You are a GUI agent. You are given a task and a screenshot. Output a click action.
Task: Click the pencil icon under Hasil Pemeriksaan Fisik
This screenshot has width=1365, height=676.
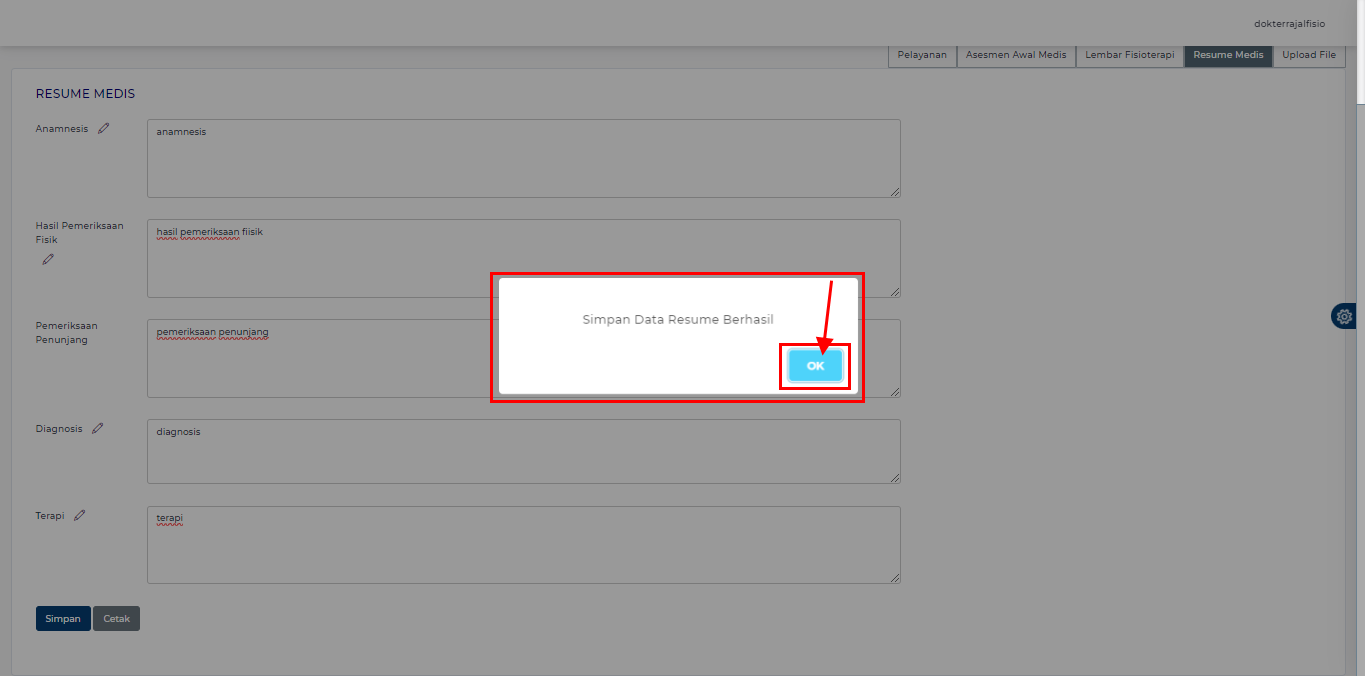pyautogui.click(x=48, y=259)
